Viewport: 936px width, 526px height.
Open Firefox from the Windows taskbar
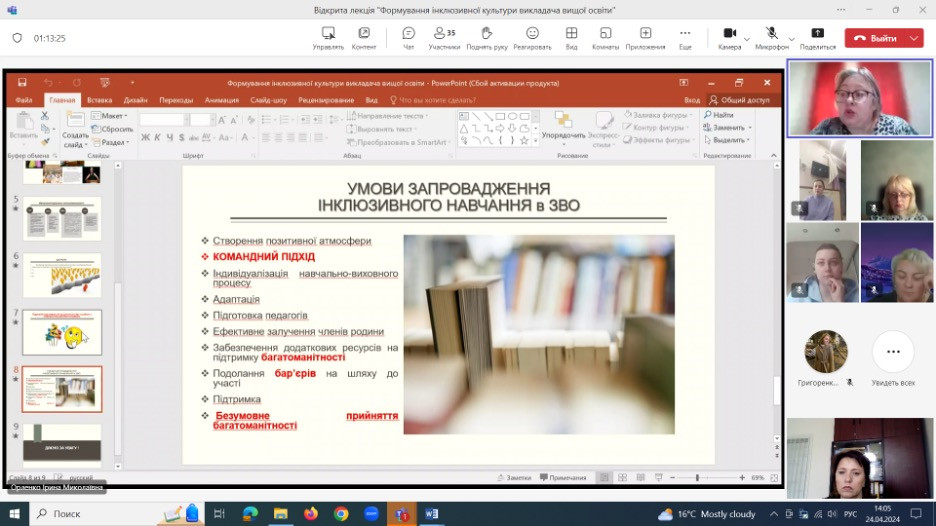(311, 513)
